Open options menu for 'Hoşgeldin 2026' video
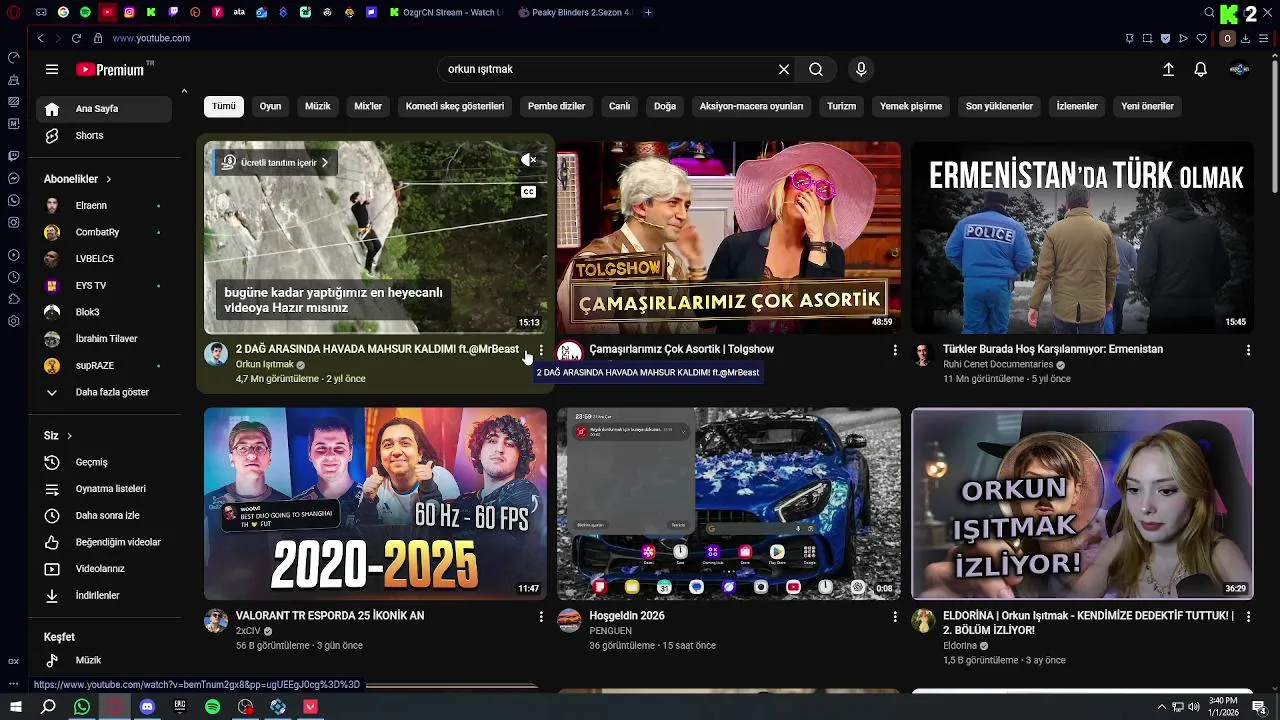This screenshot has height=720, width=1280. coord(895,617)
